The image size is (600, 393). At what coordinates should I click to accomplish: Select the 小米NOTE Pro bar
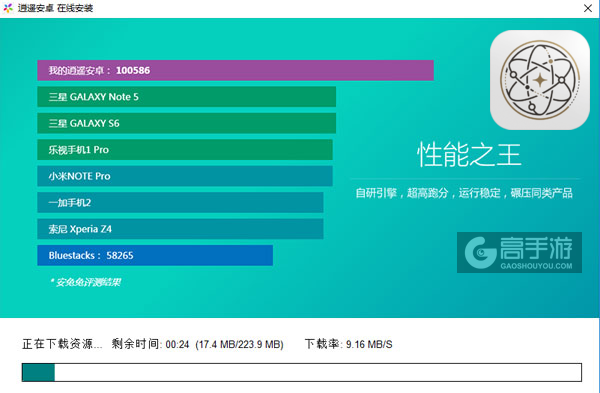click(x=185, y=176)
